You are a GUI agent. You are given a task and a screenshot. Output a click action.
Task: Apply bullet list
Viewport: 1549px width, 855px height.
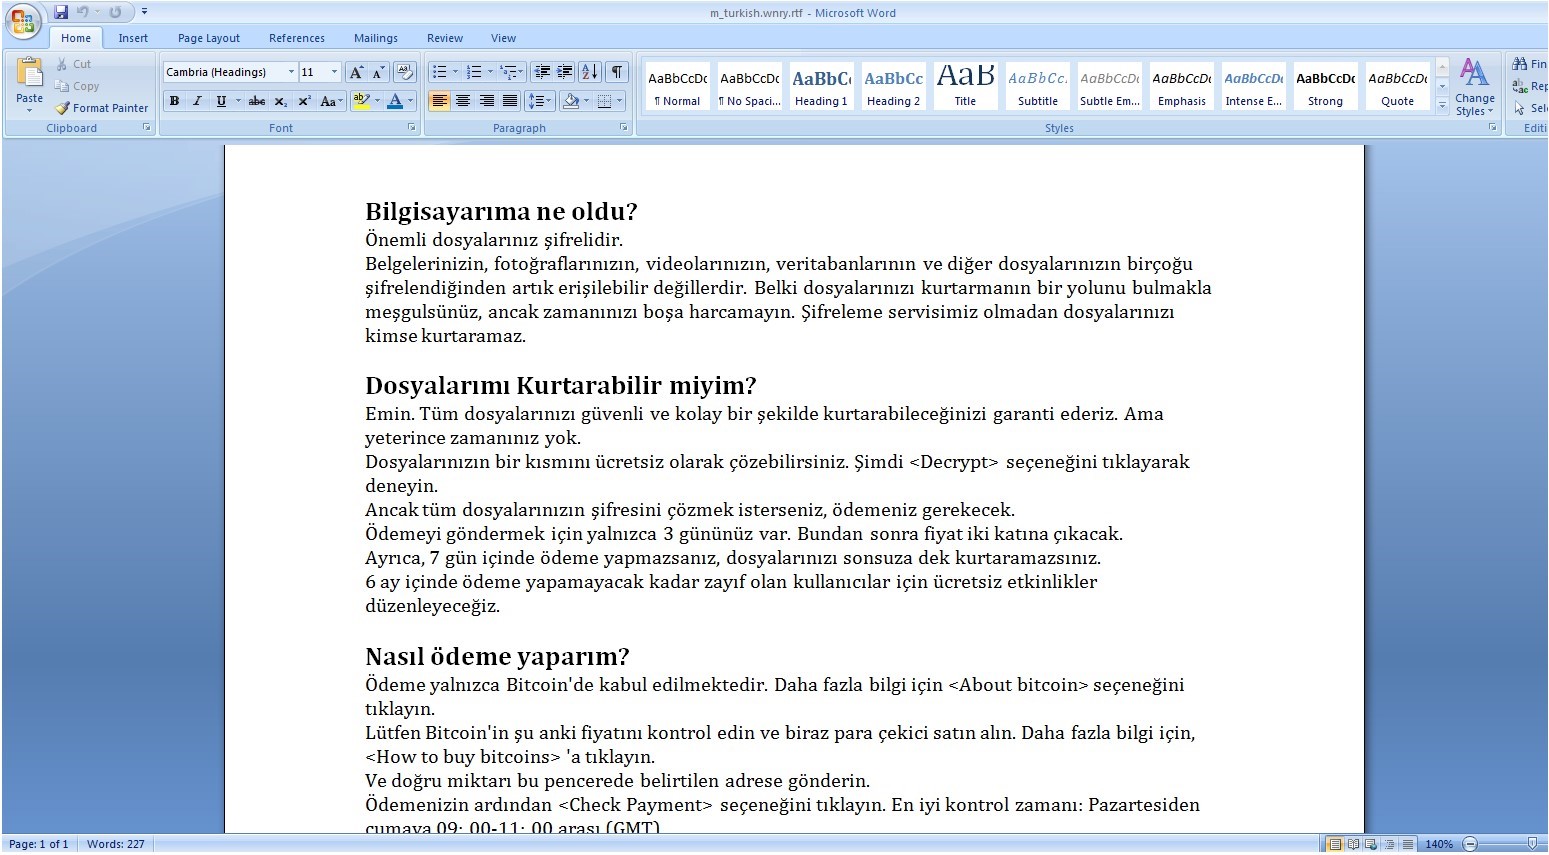(x=439, y=72)
